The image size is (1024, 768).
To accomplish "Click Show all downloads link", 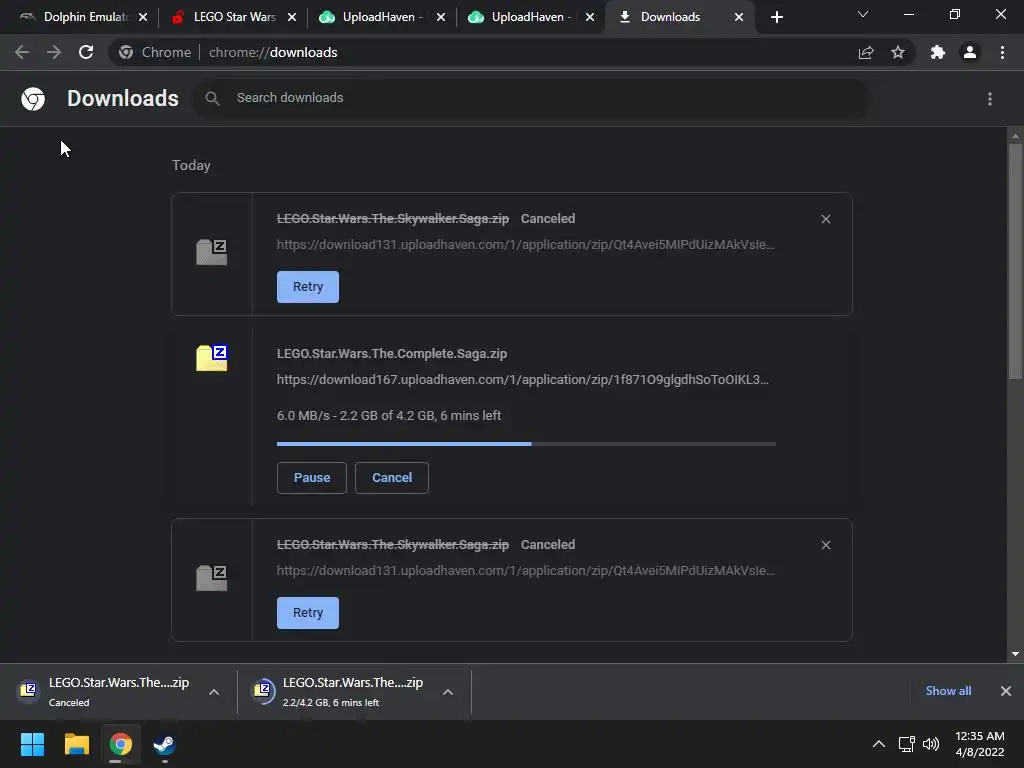I will [x=948, y=691].
